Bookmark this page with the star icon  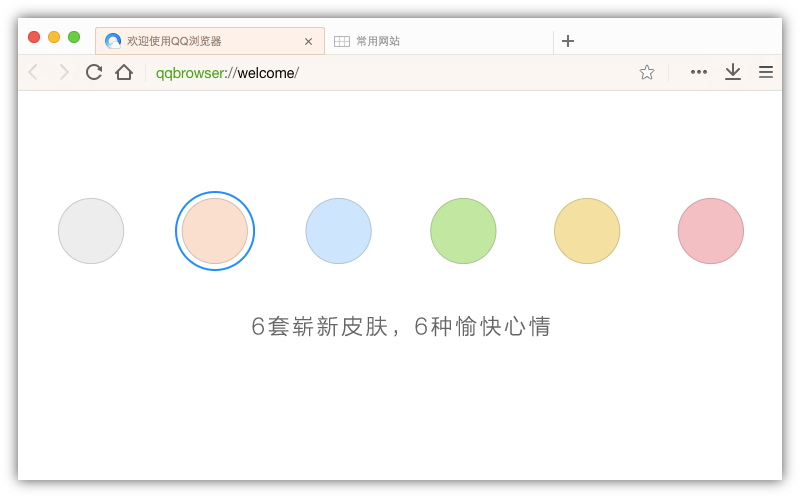pos(647,72)
